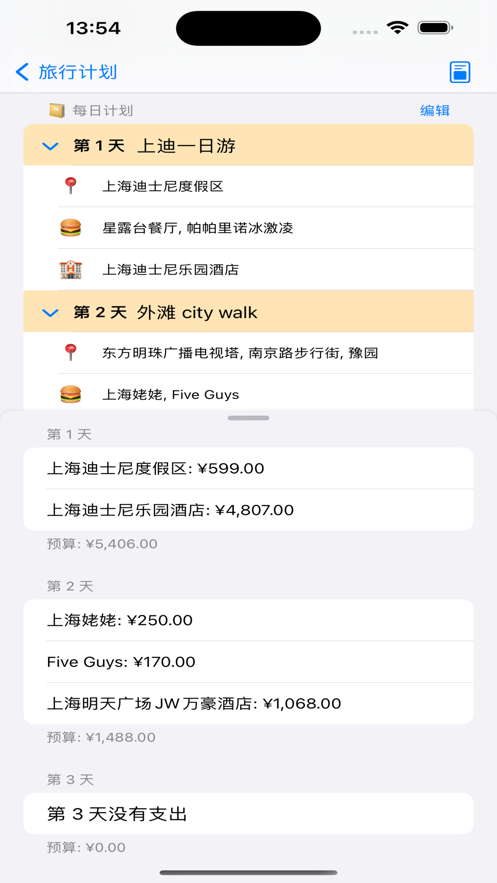
Task: Select the 上海迪士尼度假区: ¥599.00 expense row
Action: (x=248, y=469)
